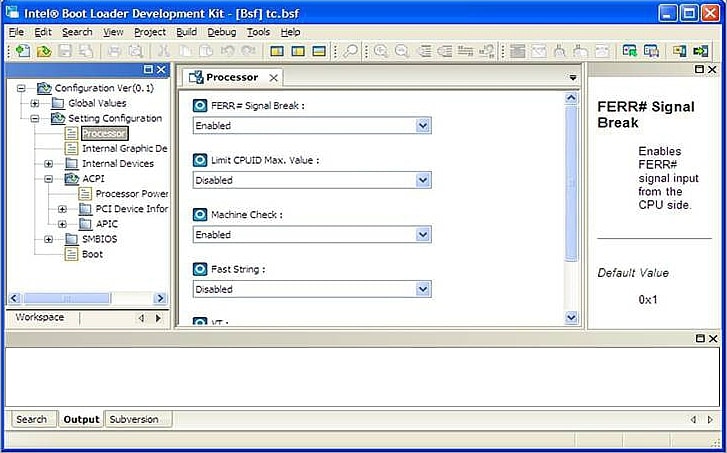This screenshot has height=453, width=727.
Task: Click the Print toolbar icon
Action: point(114,51)
